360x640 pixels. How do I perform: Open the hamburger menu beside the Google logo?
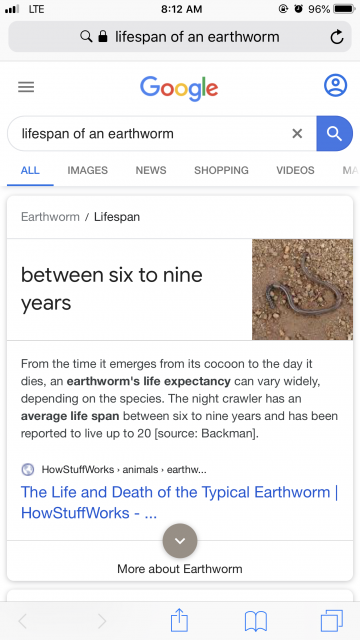(26, 87)
